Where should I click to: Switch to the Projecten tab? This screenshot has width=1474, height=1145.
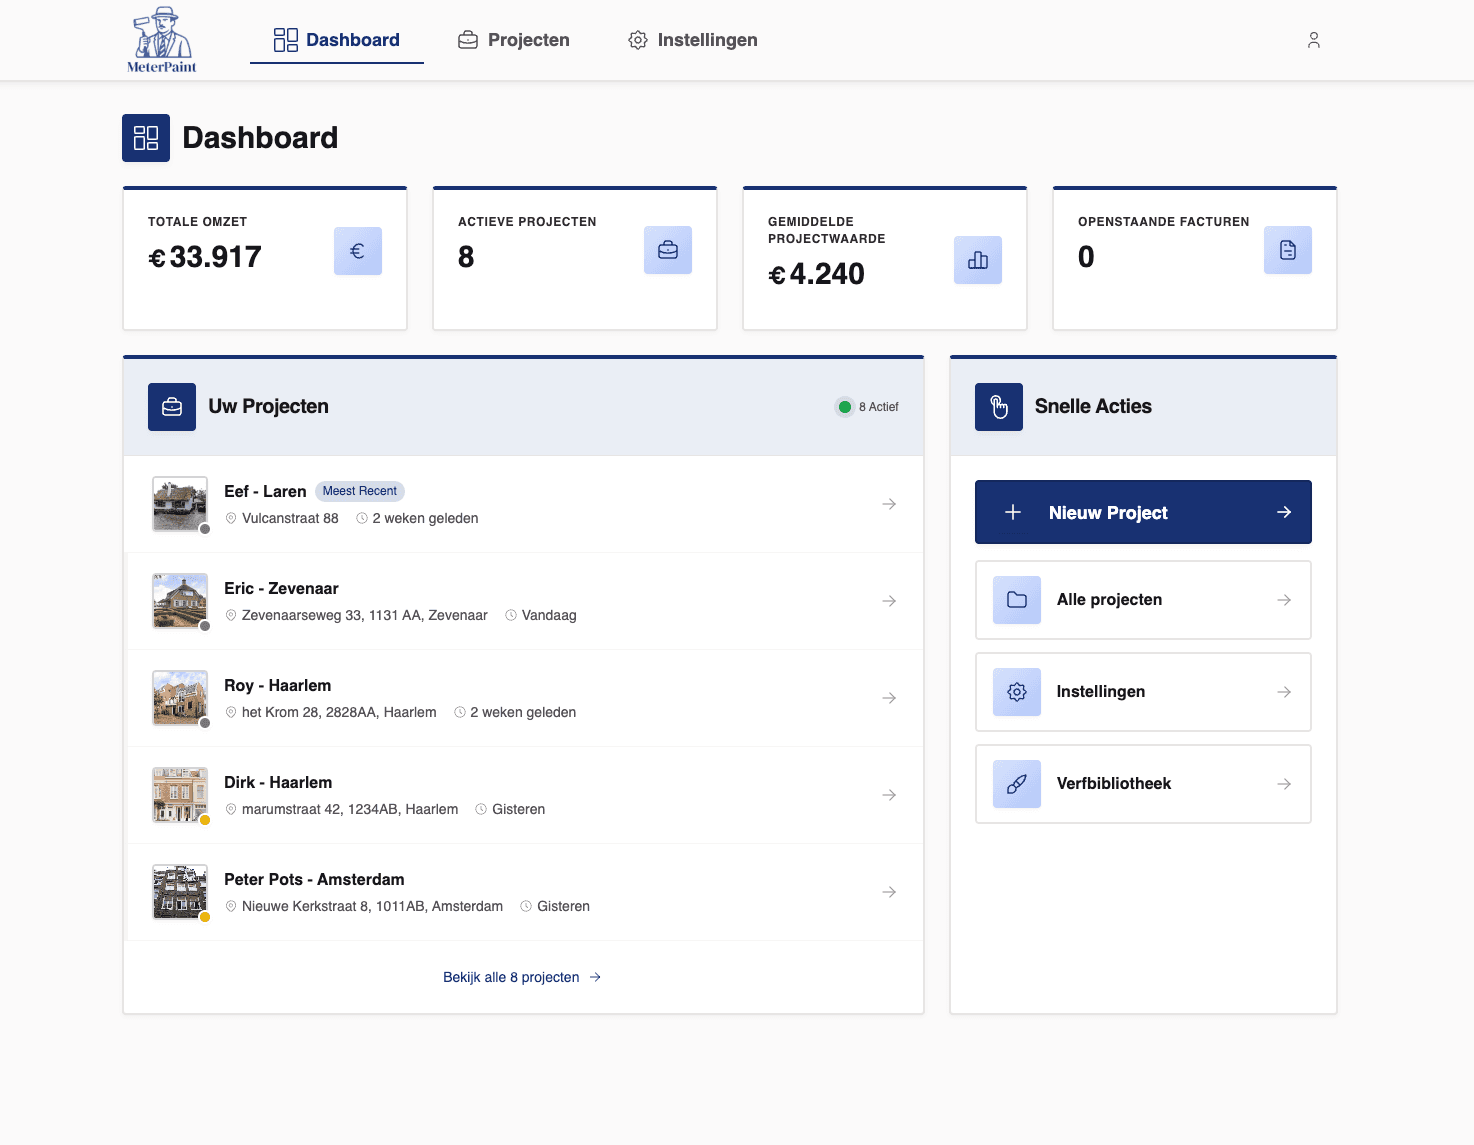pos(513,39)
